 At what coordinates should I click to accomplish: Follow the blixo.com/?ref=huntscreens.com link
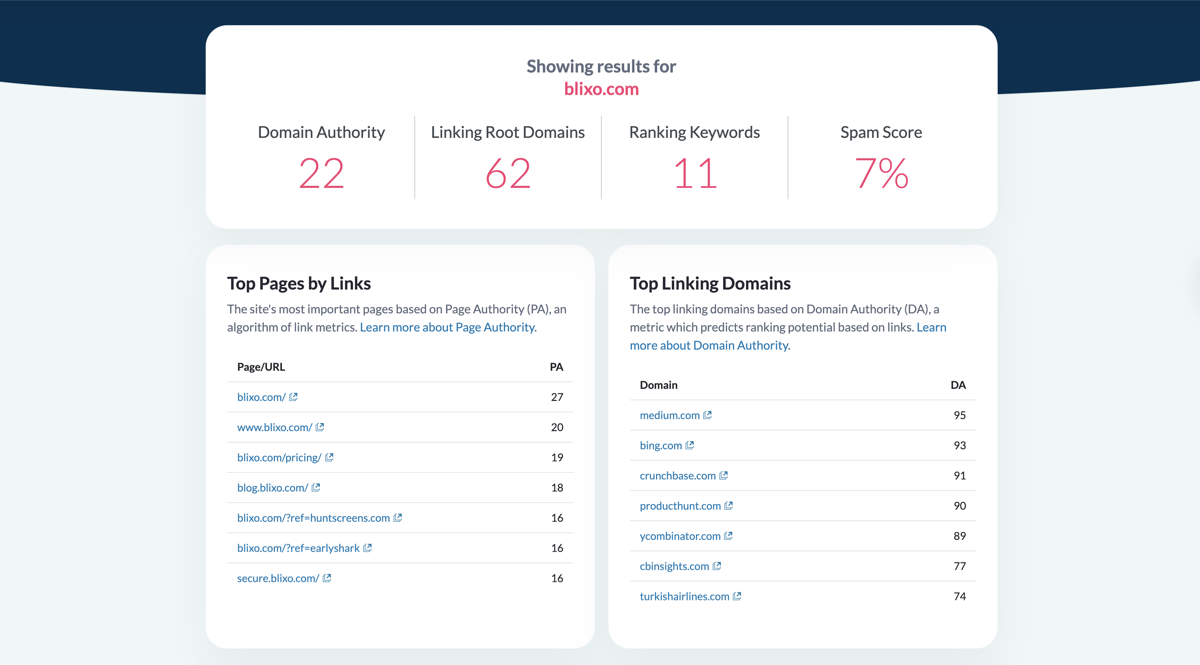(x=313, y=518)
